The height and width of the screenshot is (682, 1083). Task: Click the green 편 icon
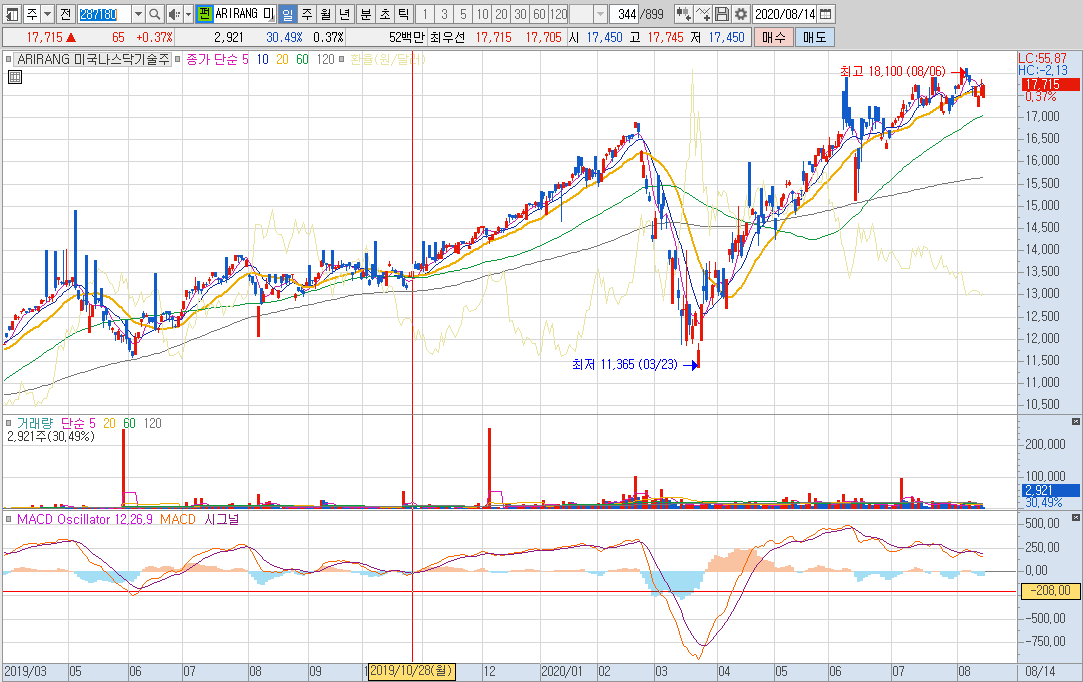pos(204,14)
